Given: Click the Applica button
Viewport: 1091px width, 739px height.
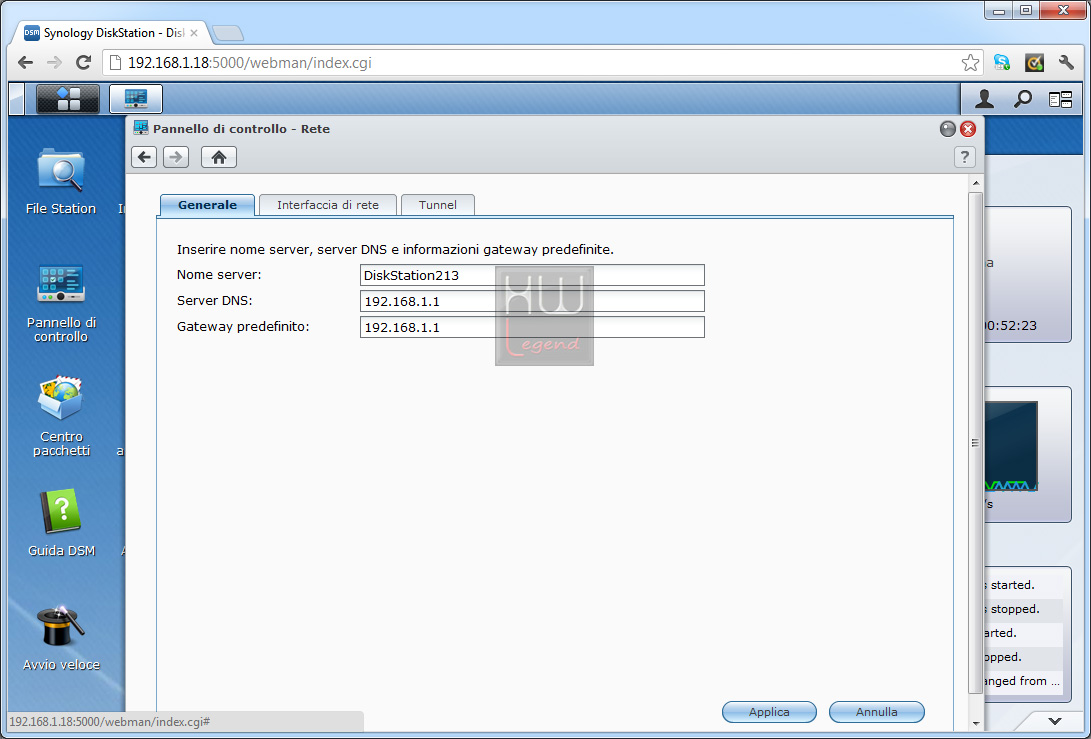Looking at the screenshot, I should click(x=769, y=712).
